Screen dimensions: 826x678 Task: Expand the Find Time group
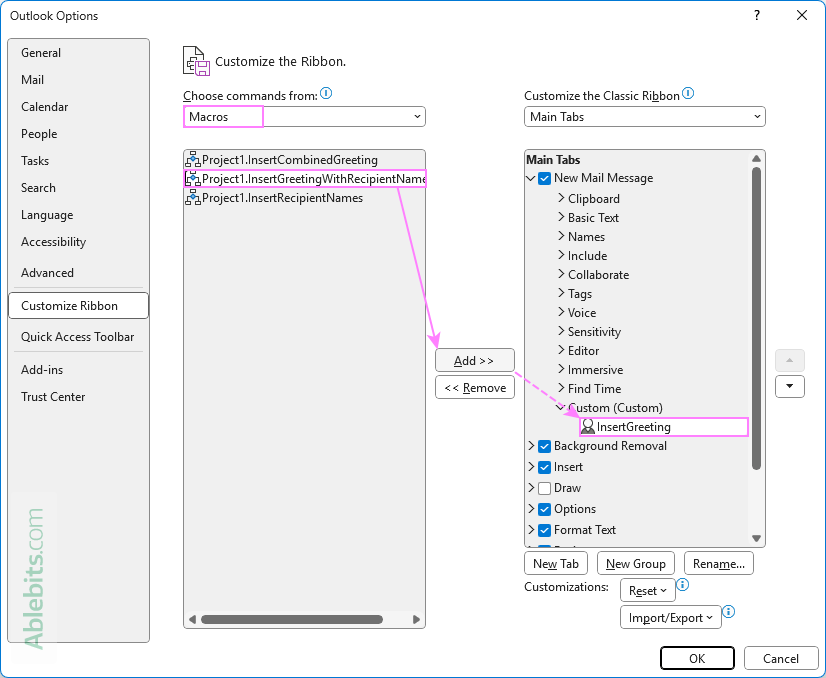click(x=561, y=388)
